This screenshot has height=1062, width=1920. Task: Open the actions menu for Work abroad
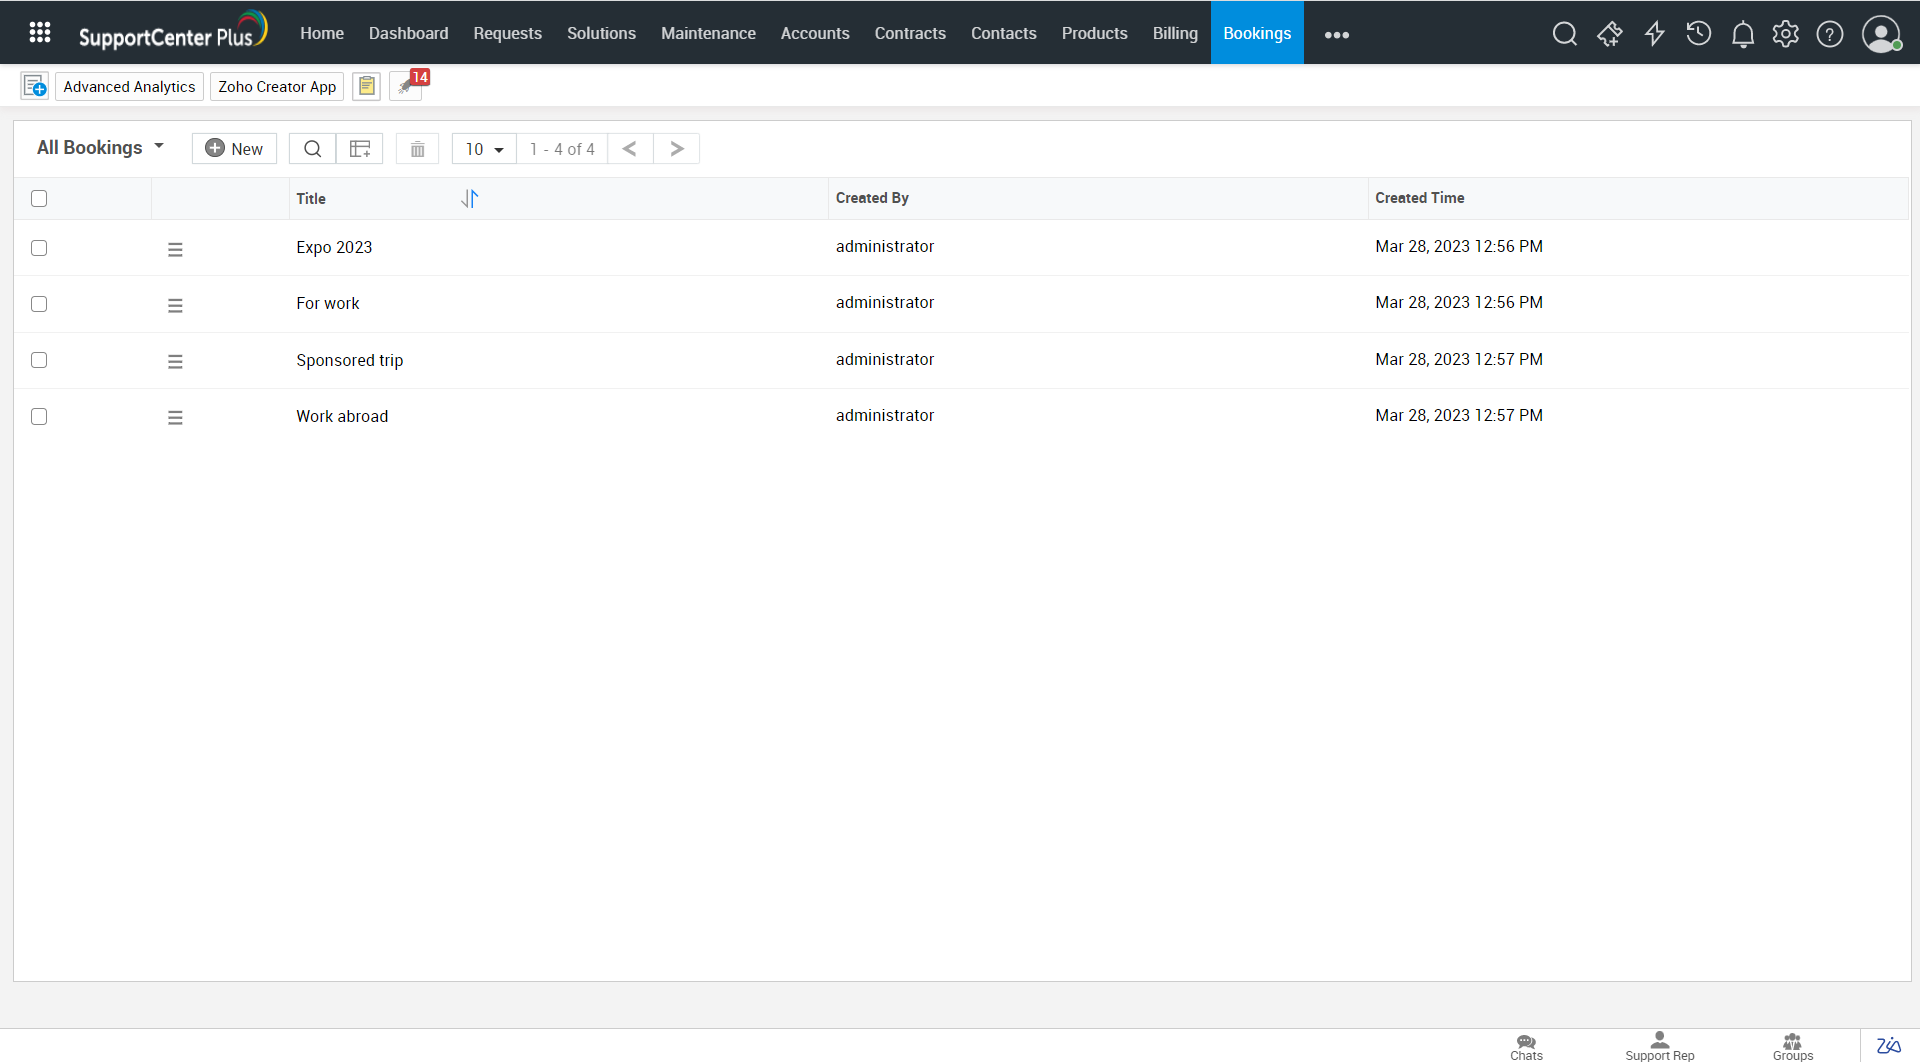(x=175, y=417)
